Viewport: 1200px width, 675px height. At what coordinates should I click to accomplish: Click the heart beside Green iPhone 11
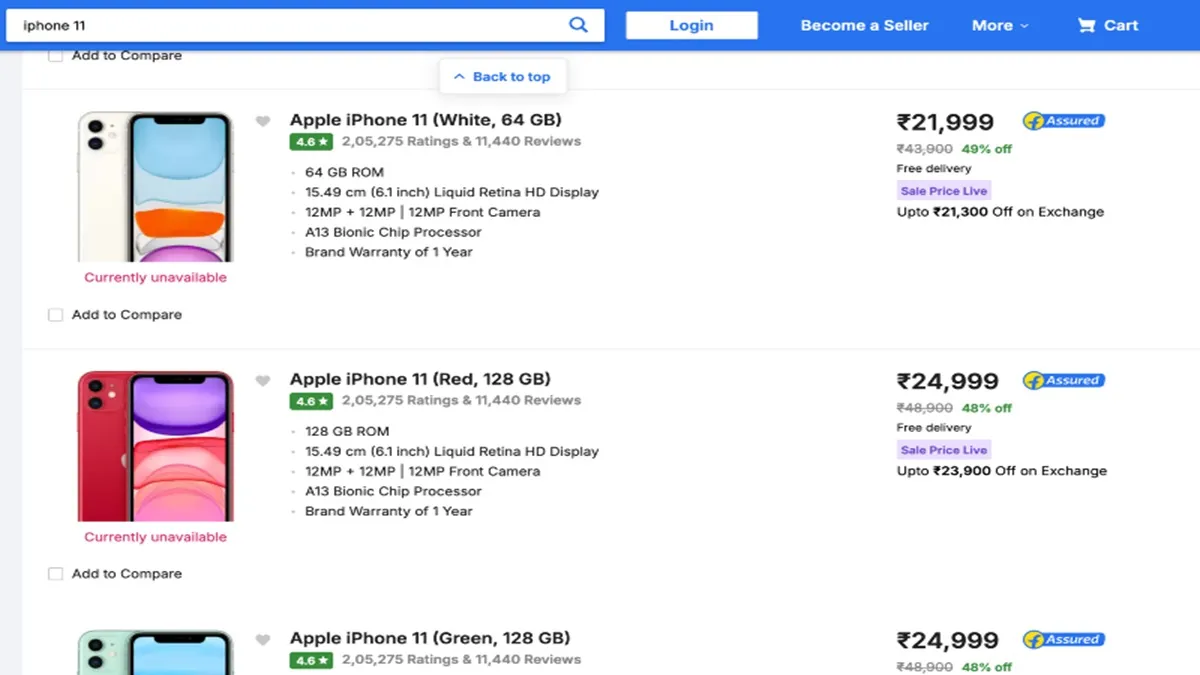(x=263, y=640)
